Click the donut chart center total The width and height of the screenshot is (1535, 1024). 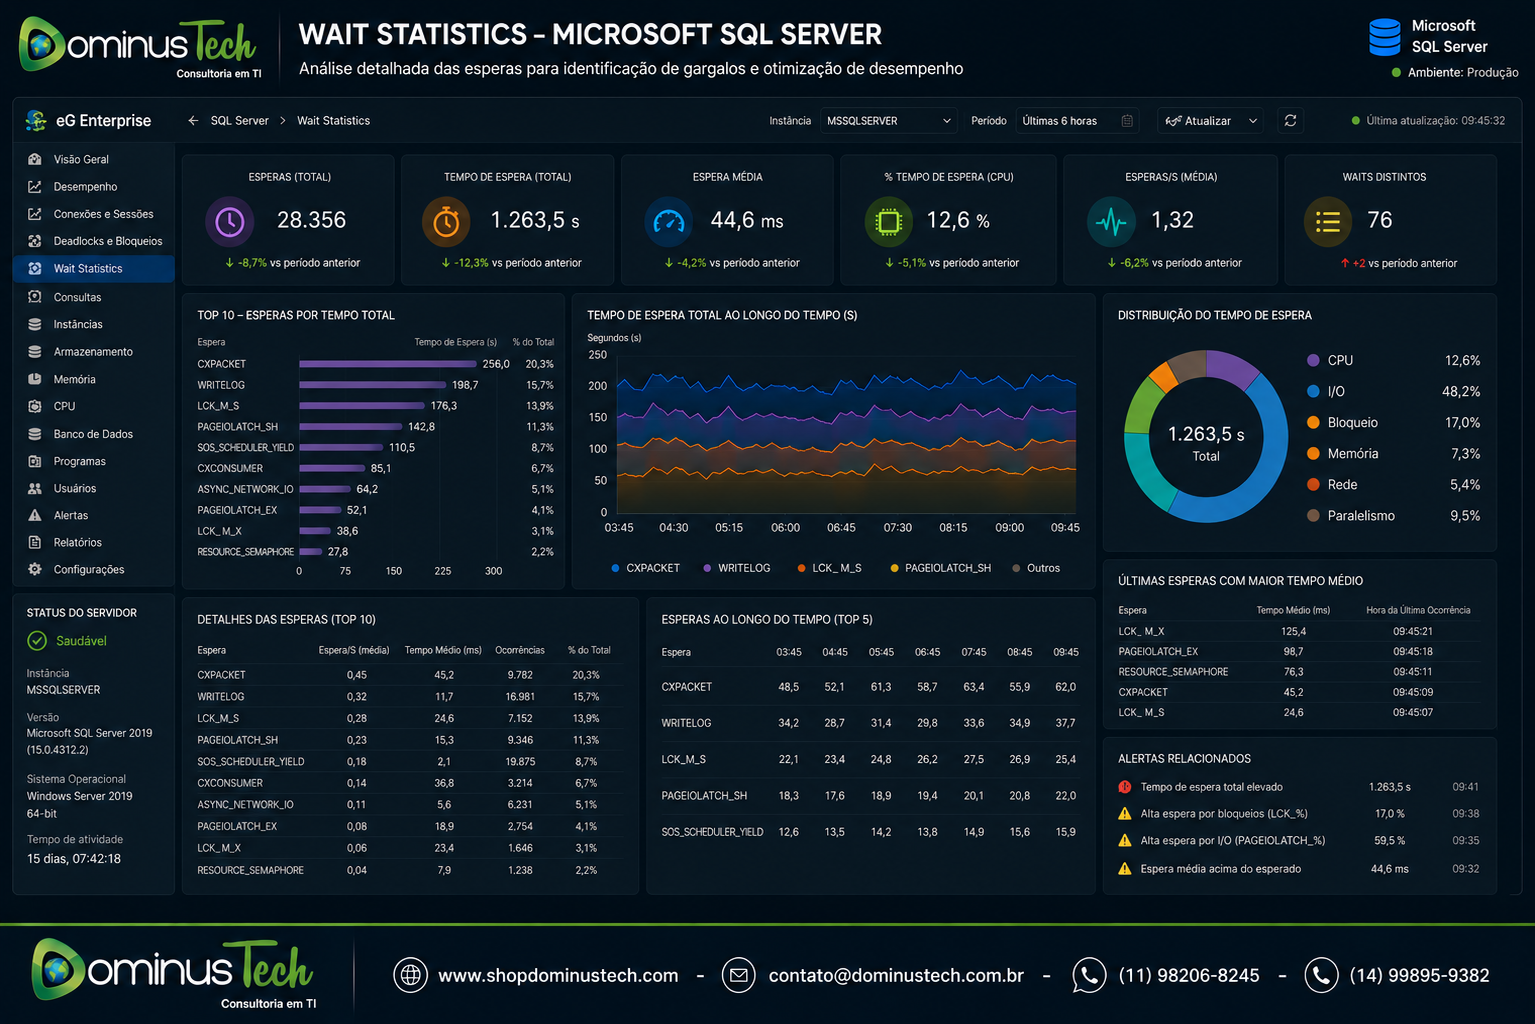pos(1206,442)
